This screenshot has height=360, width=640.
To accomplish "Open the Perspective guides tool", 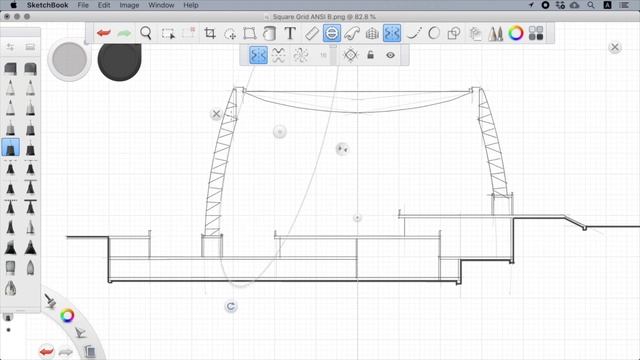I will coord(372,33).
